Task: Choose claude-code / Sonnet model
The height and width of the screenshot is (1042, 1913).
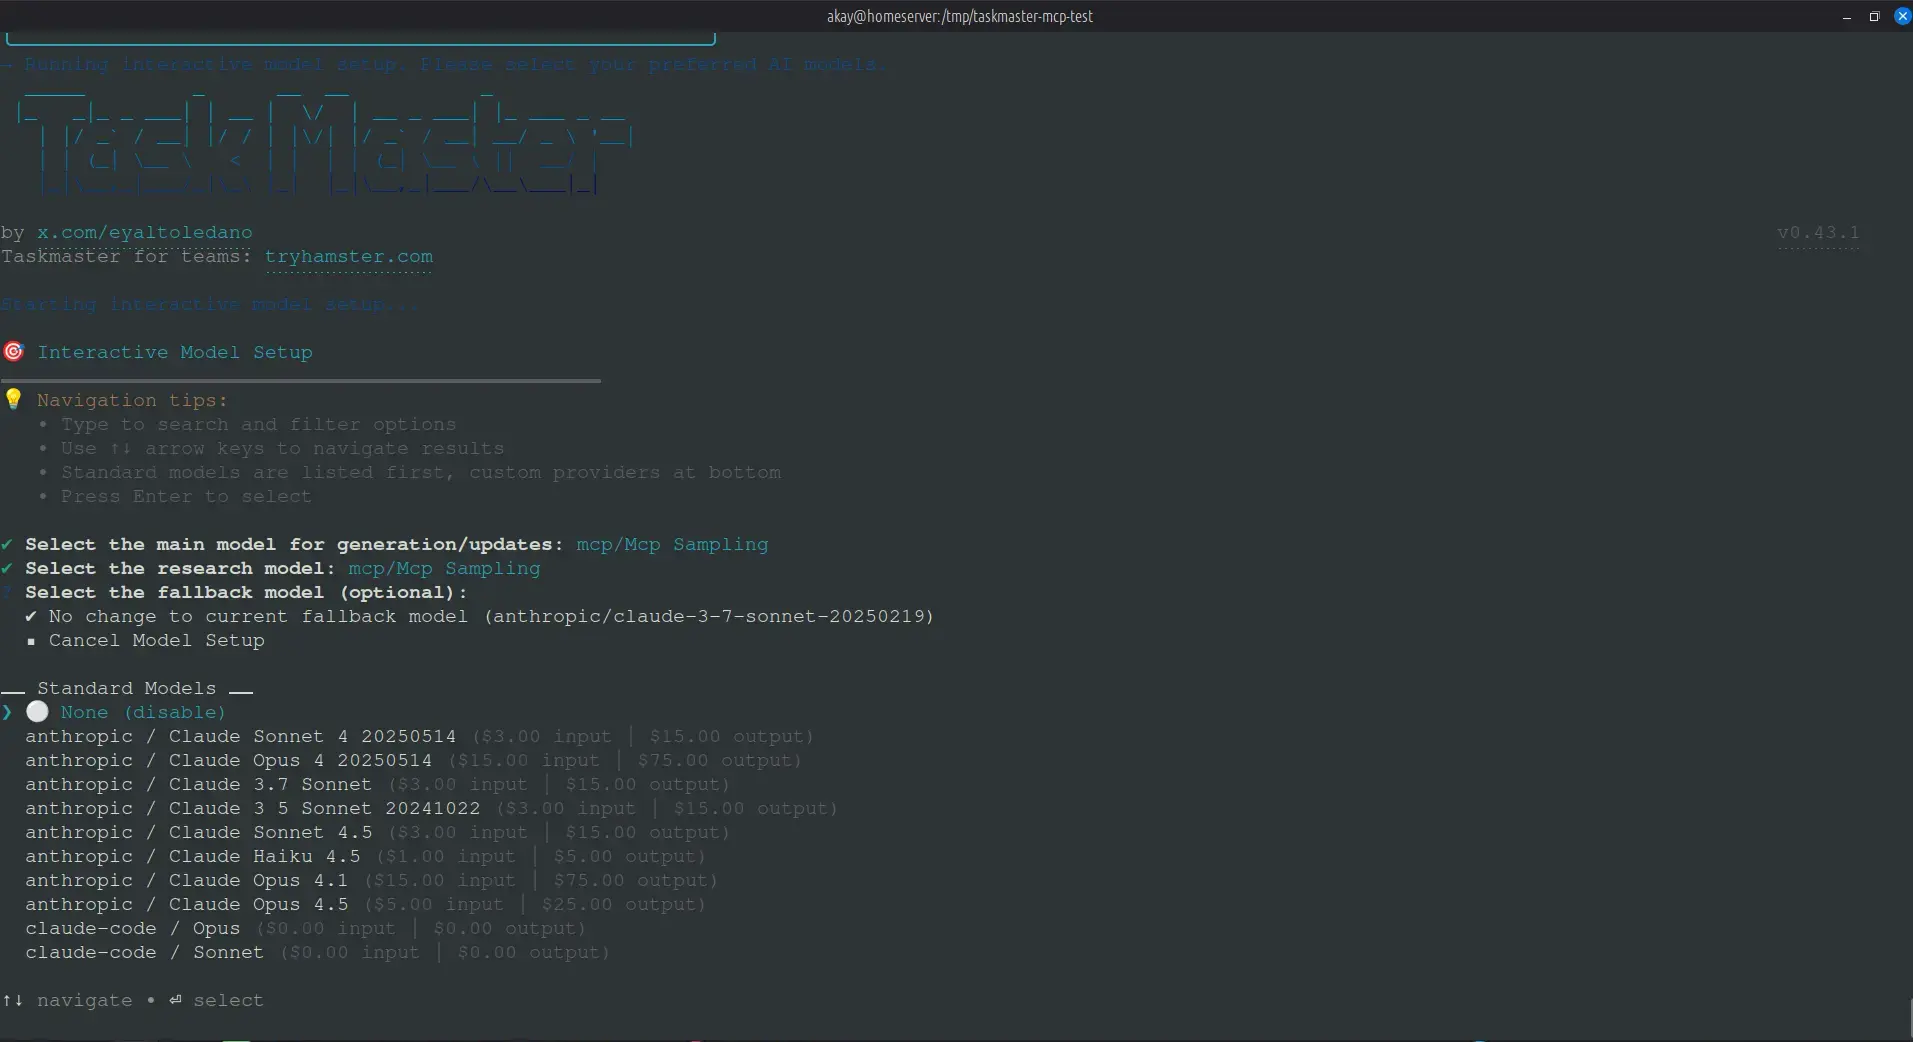Action: tap(317, 952)
